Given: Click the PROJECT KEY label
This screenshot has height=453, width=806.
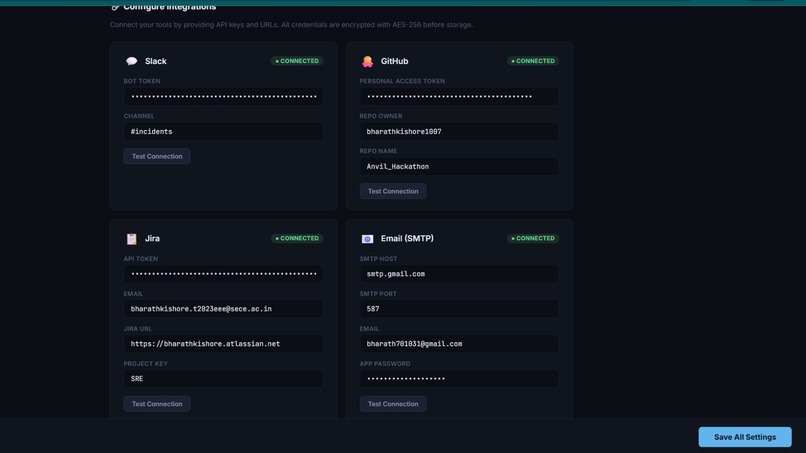Looking at the screenshot, I should pyautogui.click(x=145, y=364).
